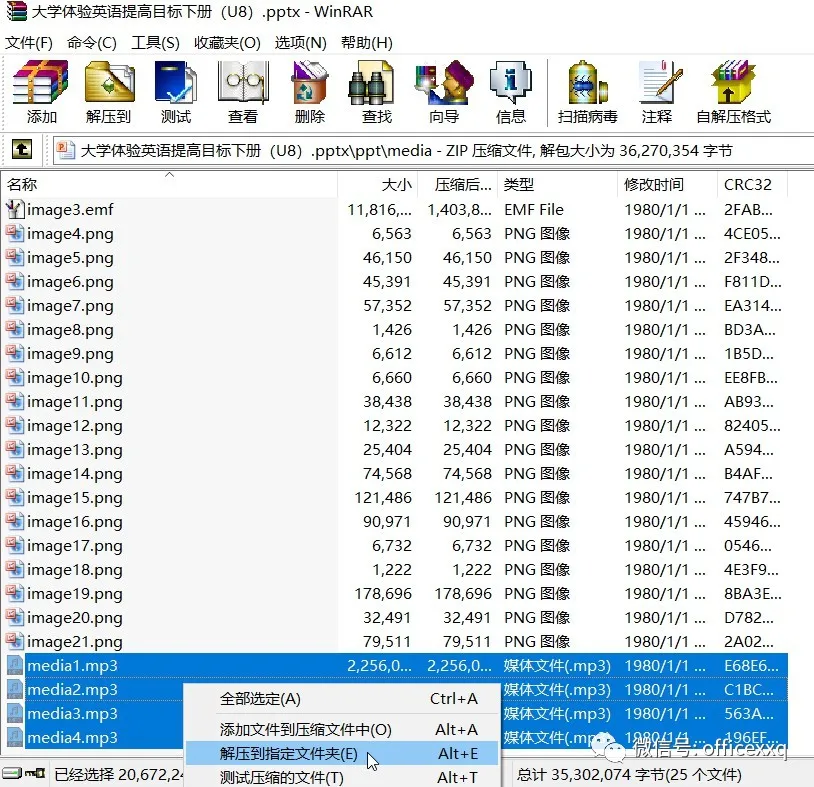814x787 pixels.
Task: Choose 添加文件到压缩文件中(O) in the context menu
Action: [343, 729]
